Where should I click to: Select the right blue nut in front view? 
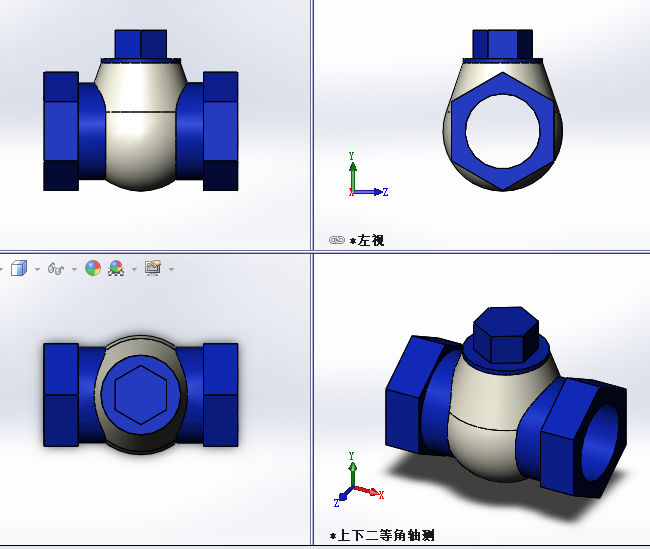click(220, 130)
